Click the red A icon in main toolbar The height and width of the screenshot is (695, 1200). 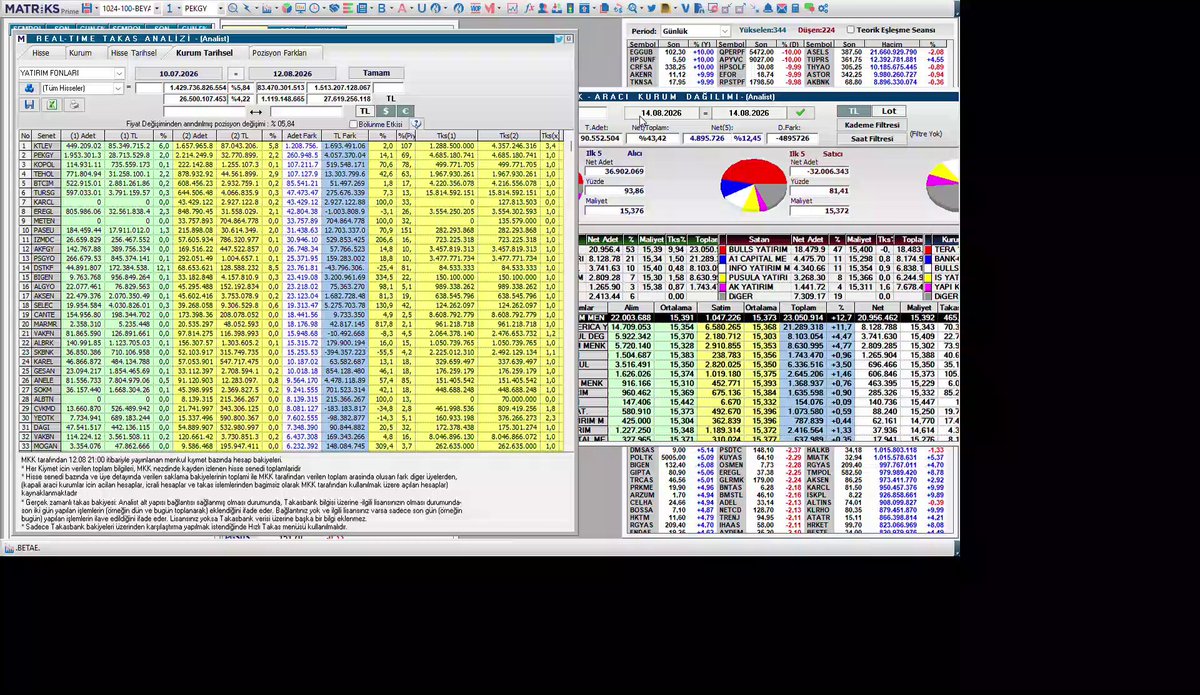tap(402, 8)
